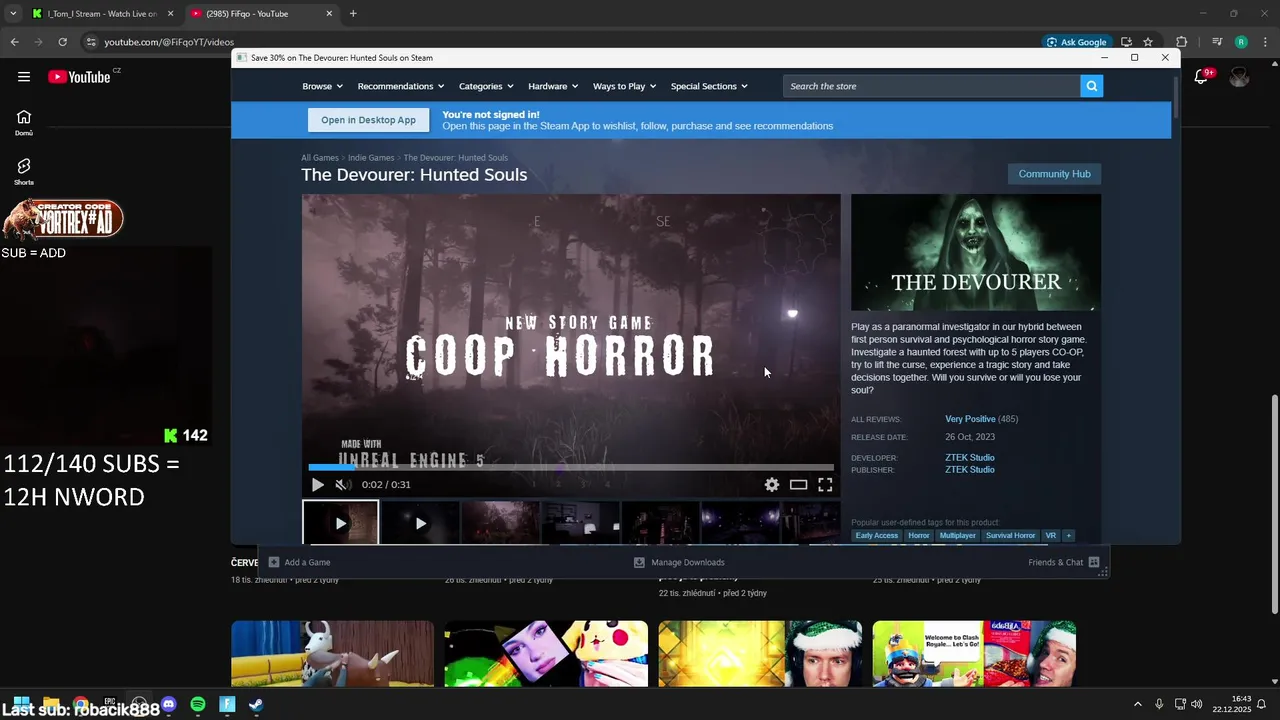Bookmark this page with star icon
This screenshot has width=1280, height=720.
pyautogui.click(x=1148, y=42)
